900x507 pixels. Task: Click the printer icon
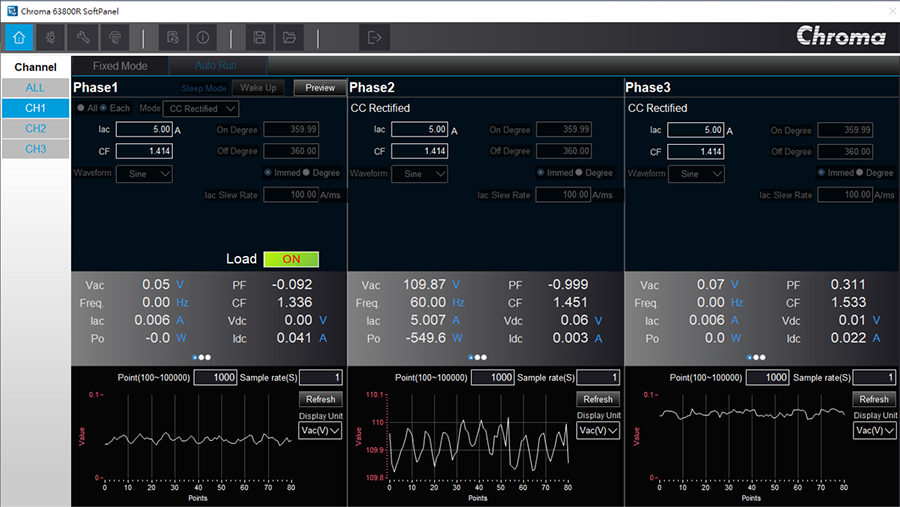(115, 37)
